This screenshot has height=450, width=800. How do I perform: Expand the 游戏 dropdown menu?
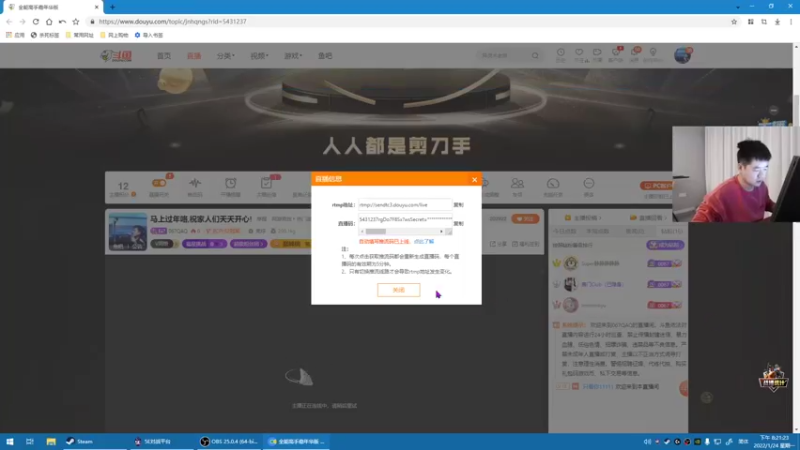(293, 56)
